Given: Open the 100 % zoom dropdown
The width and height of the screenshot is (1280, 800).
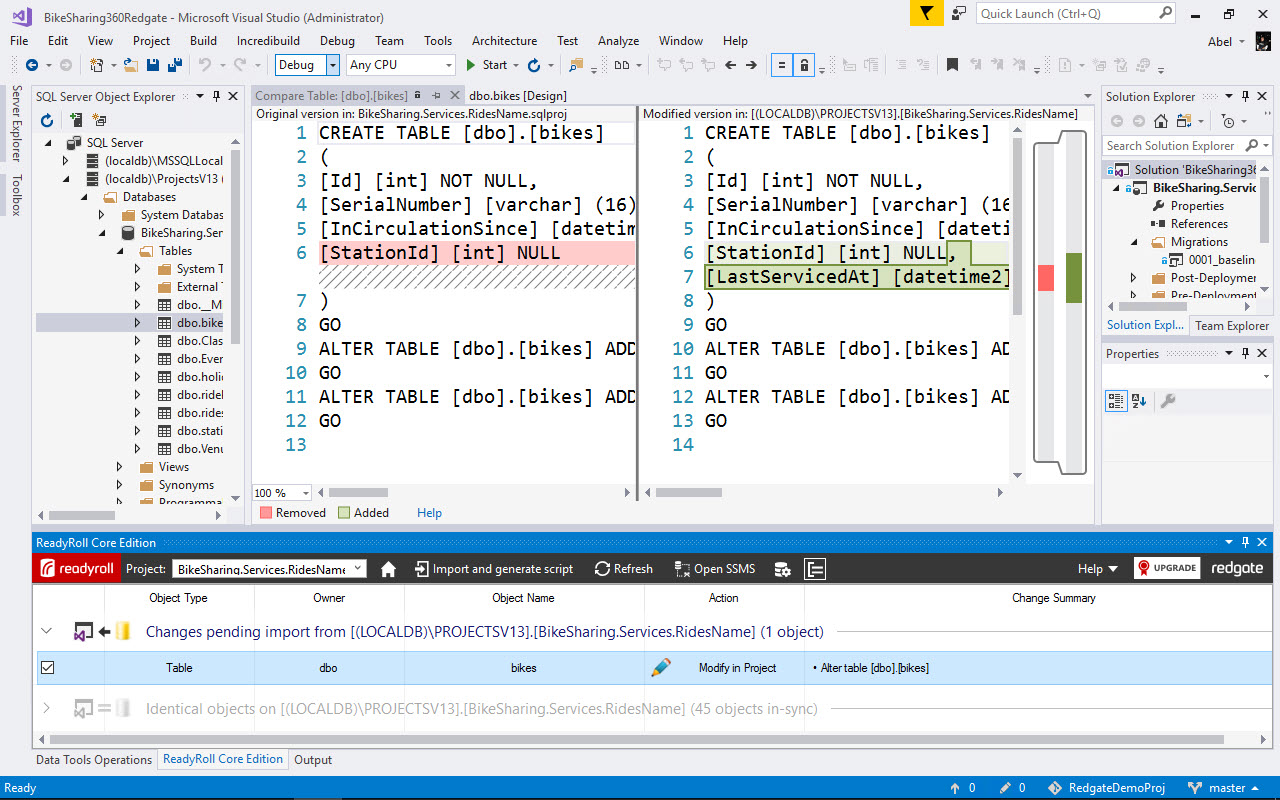Looking at the screenshot, I should click(305, 493).
